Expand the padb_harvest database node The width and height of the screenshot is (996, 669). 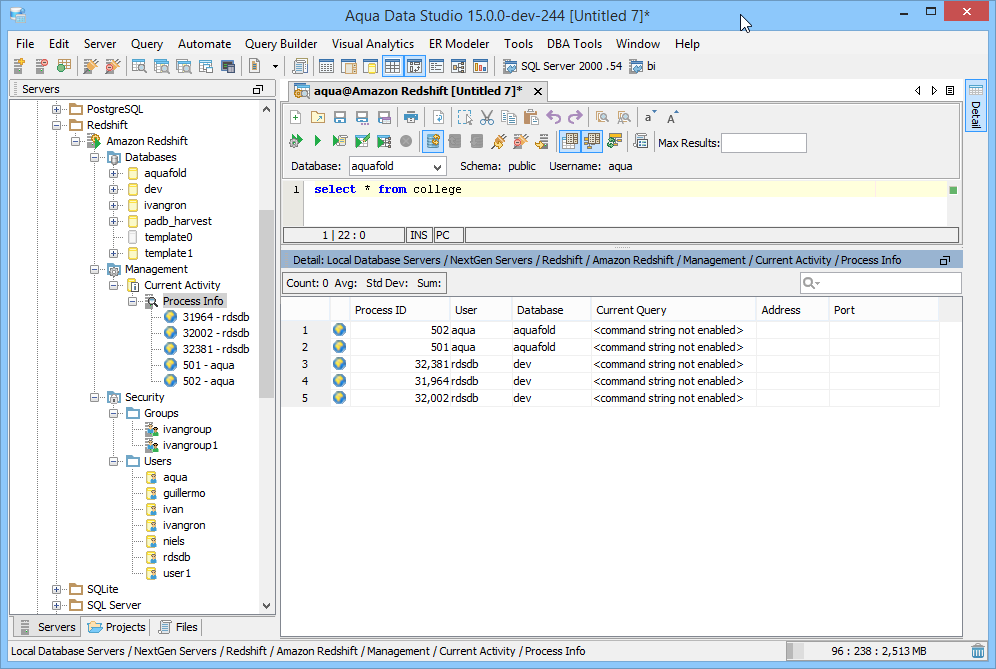click(x=113, y=221)
